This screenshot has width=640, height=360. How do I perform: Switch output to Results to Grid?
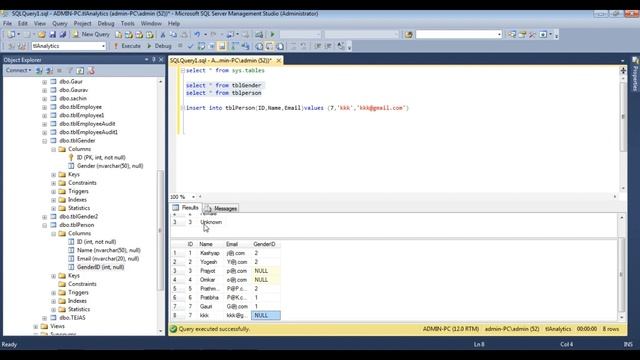click(270, 46)
